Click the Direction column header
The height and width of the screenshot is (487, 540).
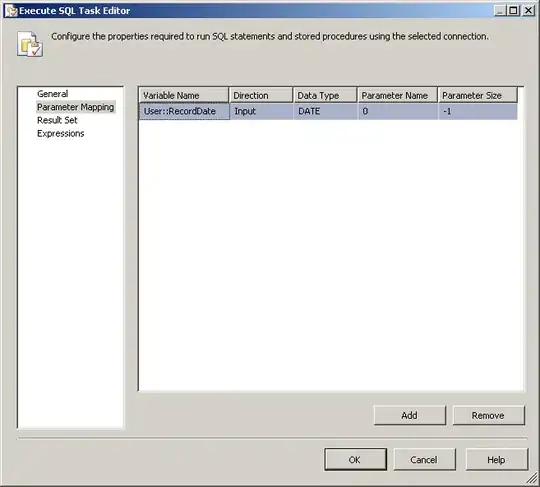tap(261, 95)
